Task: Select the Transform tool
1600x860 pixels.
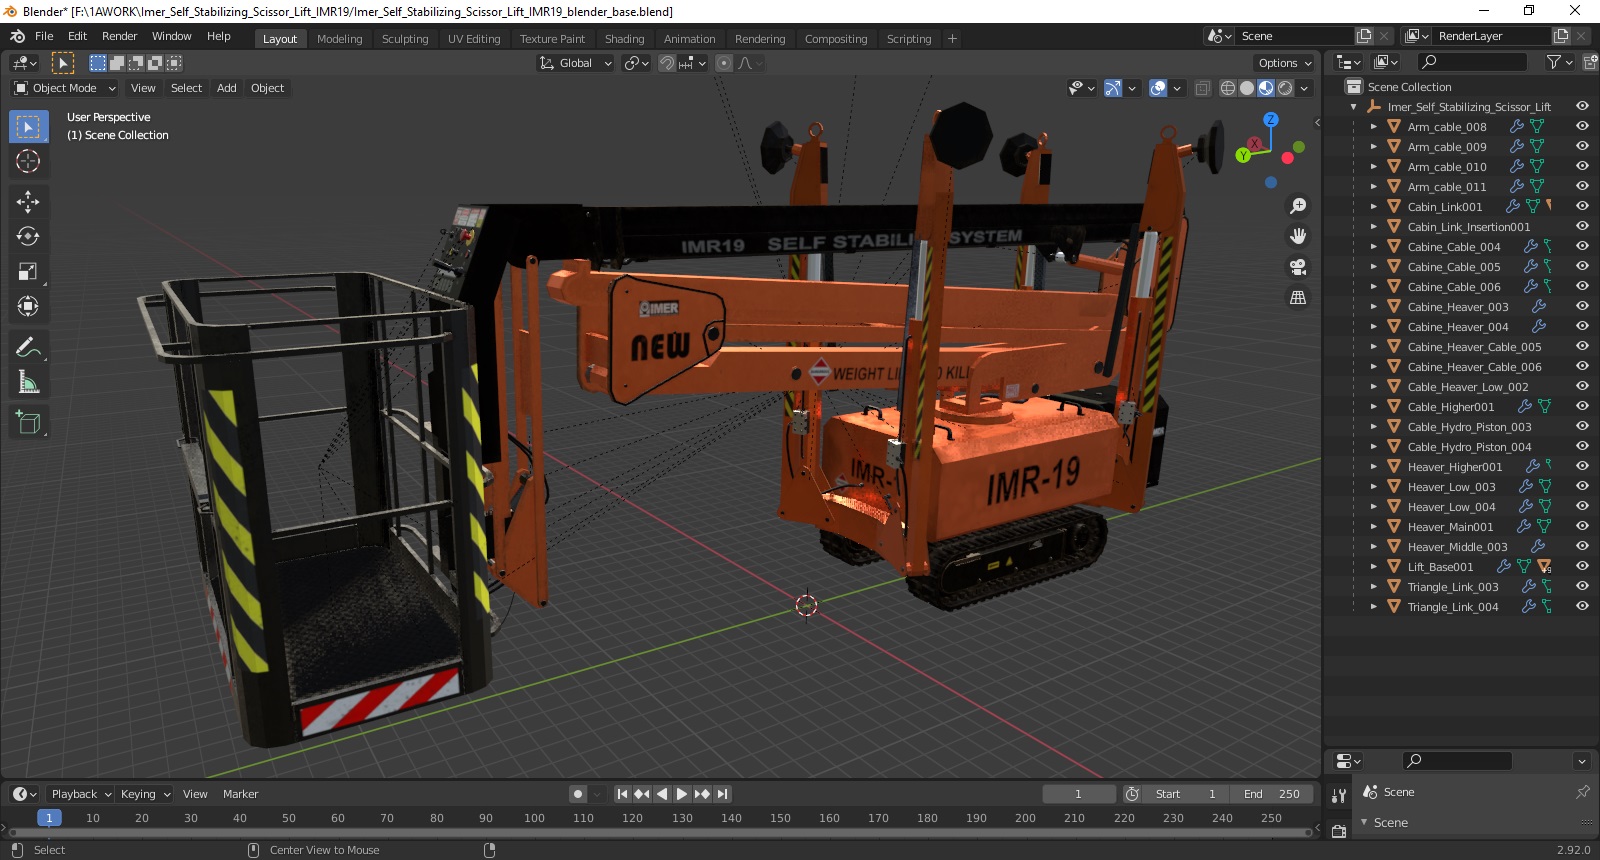Action: tap(28, 306)
